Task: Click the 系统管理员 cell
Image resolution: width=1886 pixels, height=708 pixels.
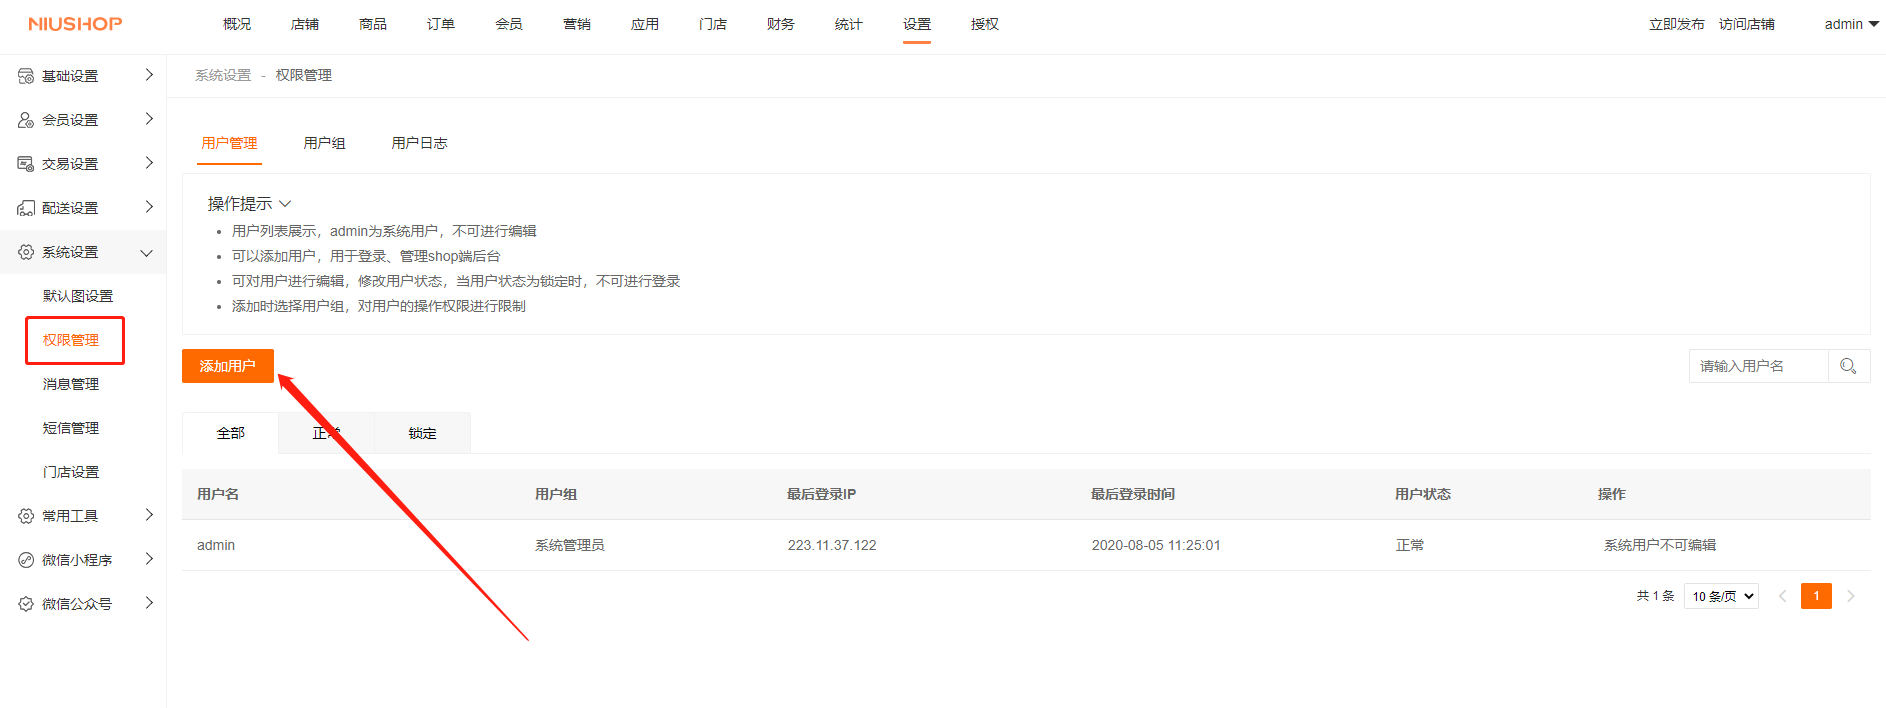Action: pos(570,545)
